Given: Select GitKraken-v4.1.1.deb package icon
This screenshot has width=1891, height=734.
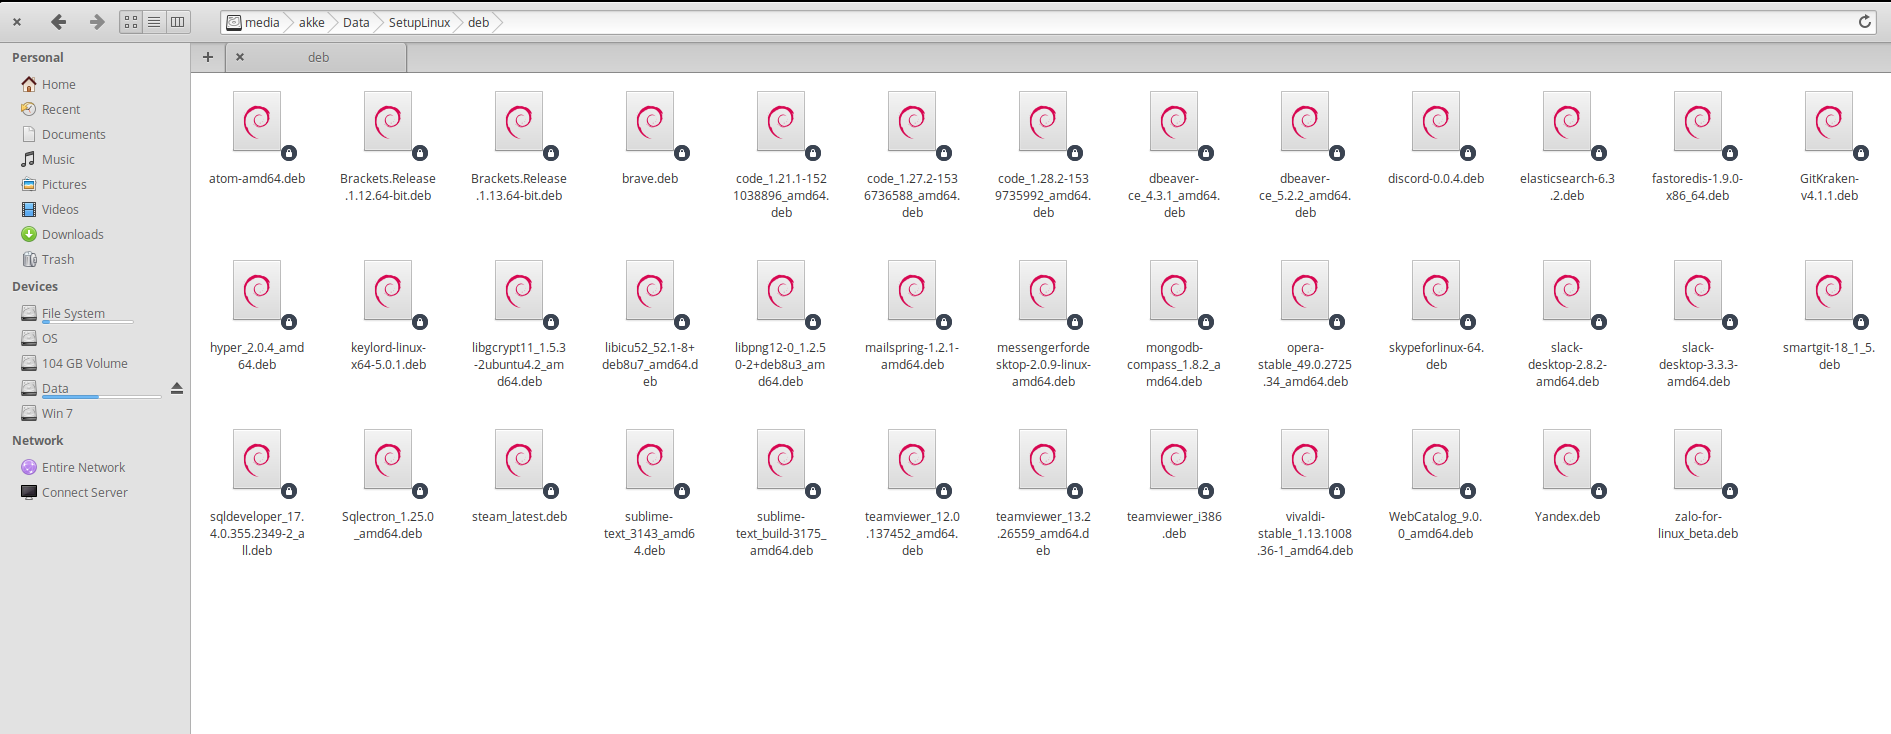Looking at the screenshot, I should click(x=1829, y=123).
